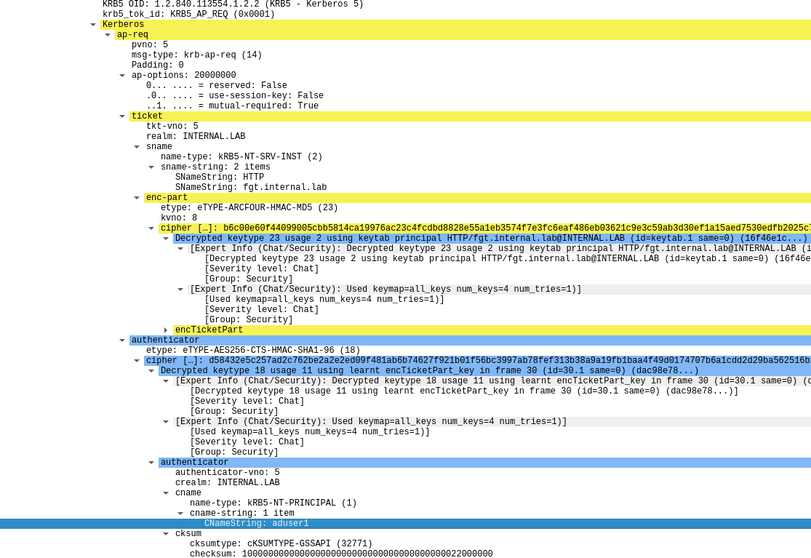
Task: Click the cksum label text
Action: pos(188,534)
